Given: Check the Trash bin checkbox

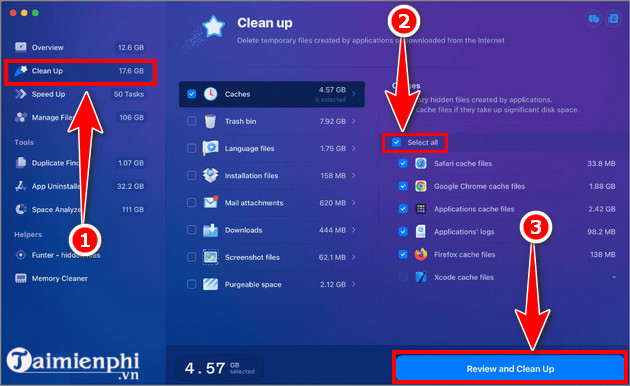Looking at the screenshot, I should pos(192,121).
